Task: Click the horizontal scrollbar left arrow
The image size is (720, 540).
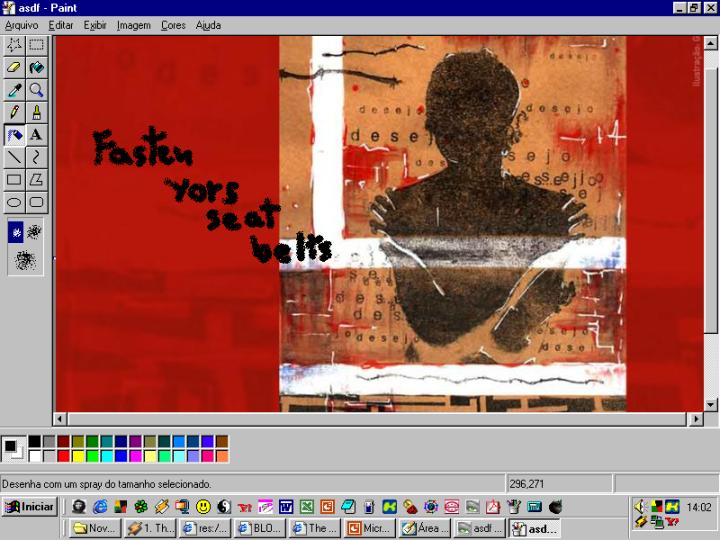Action: (60, 419)
